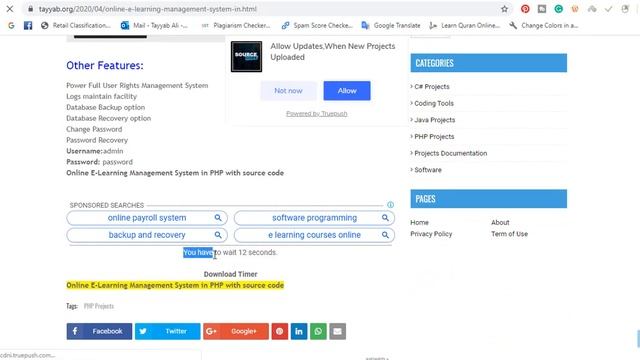
Task: Share via the Pinterest icon
Action: point(280,331)
